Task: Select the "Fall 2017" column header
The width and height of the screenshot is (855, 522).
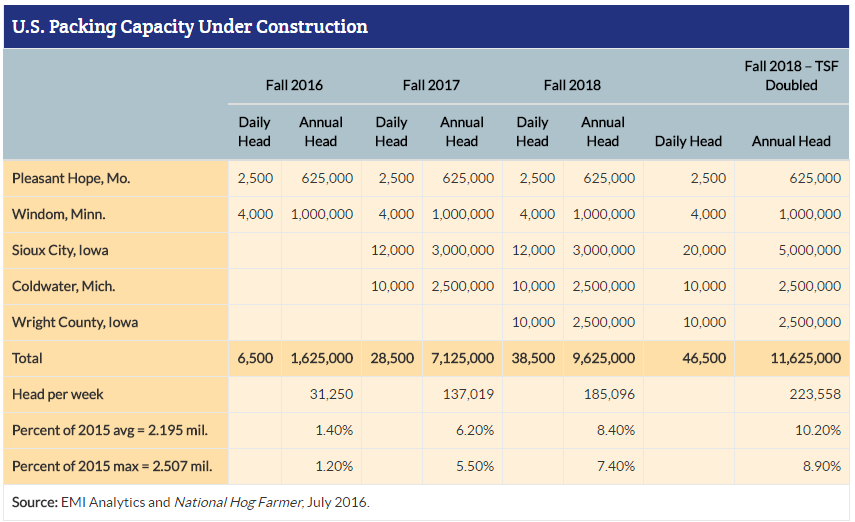Action: [x=431, y=85]
